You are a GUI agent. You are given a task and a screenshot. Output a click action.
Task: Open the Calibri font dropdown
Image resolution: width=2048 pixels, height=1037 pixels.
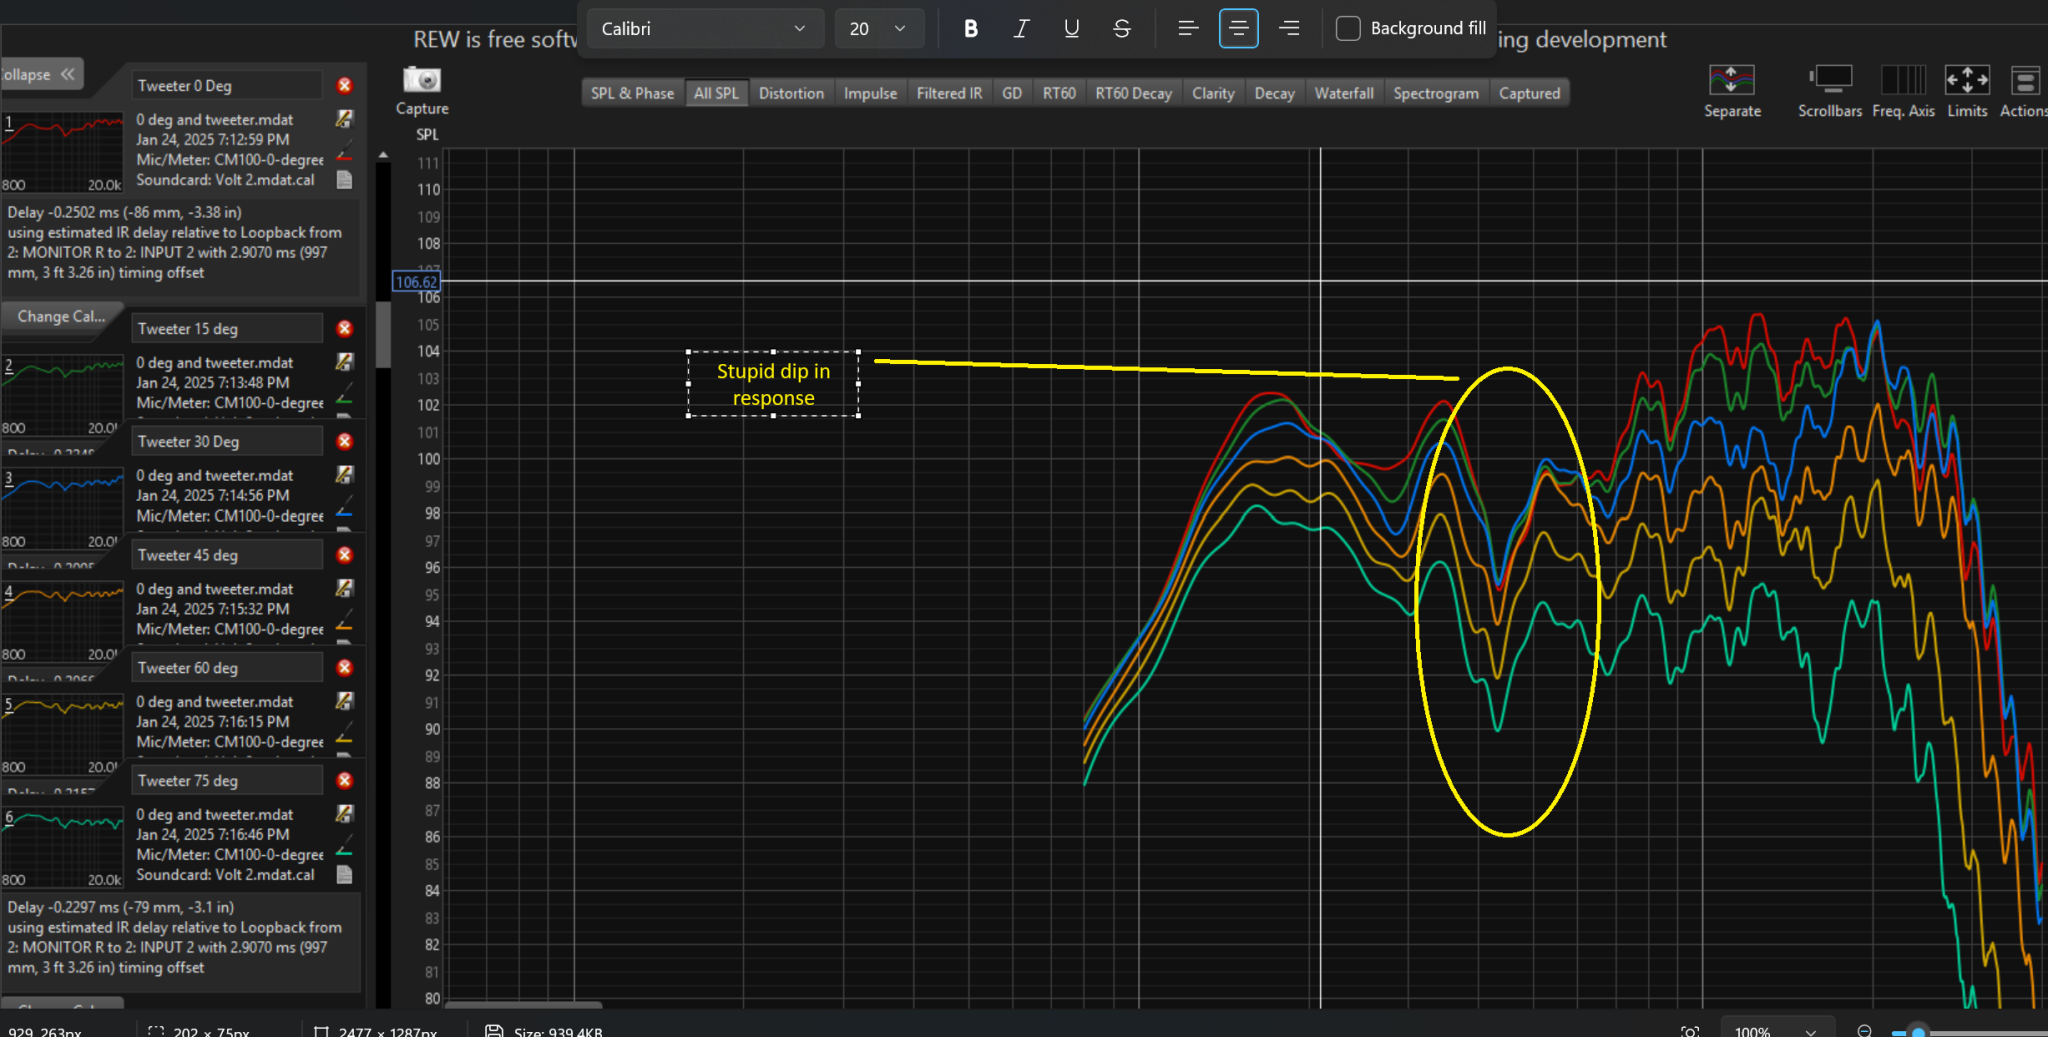click(704, 29)
